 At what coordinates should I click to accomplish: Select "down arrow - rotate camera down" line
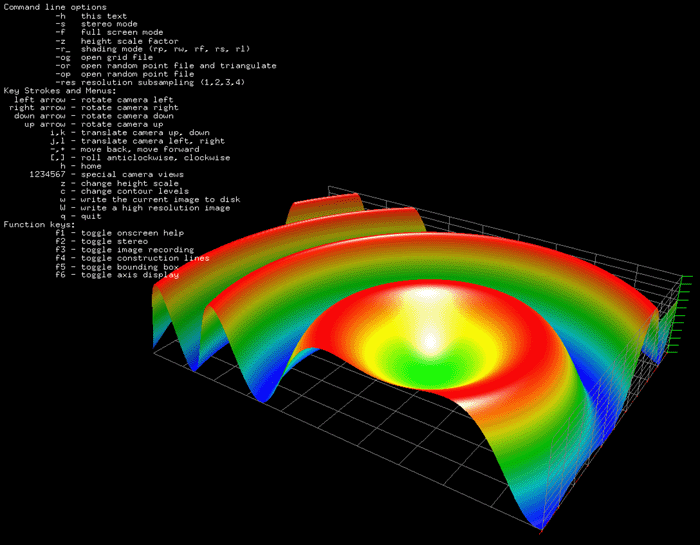(x=94, y=116)
